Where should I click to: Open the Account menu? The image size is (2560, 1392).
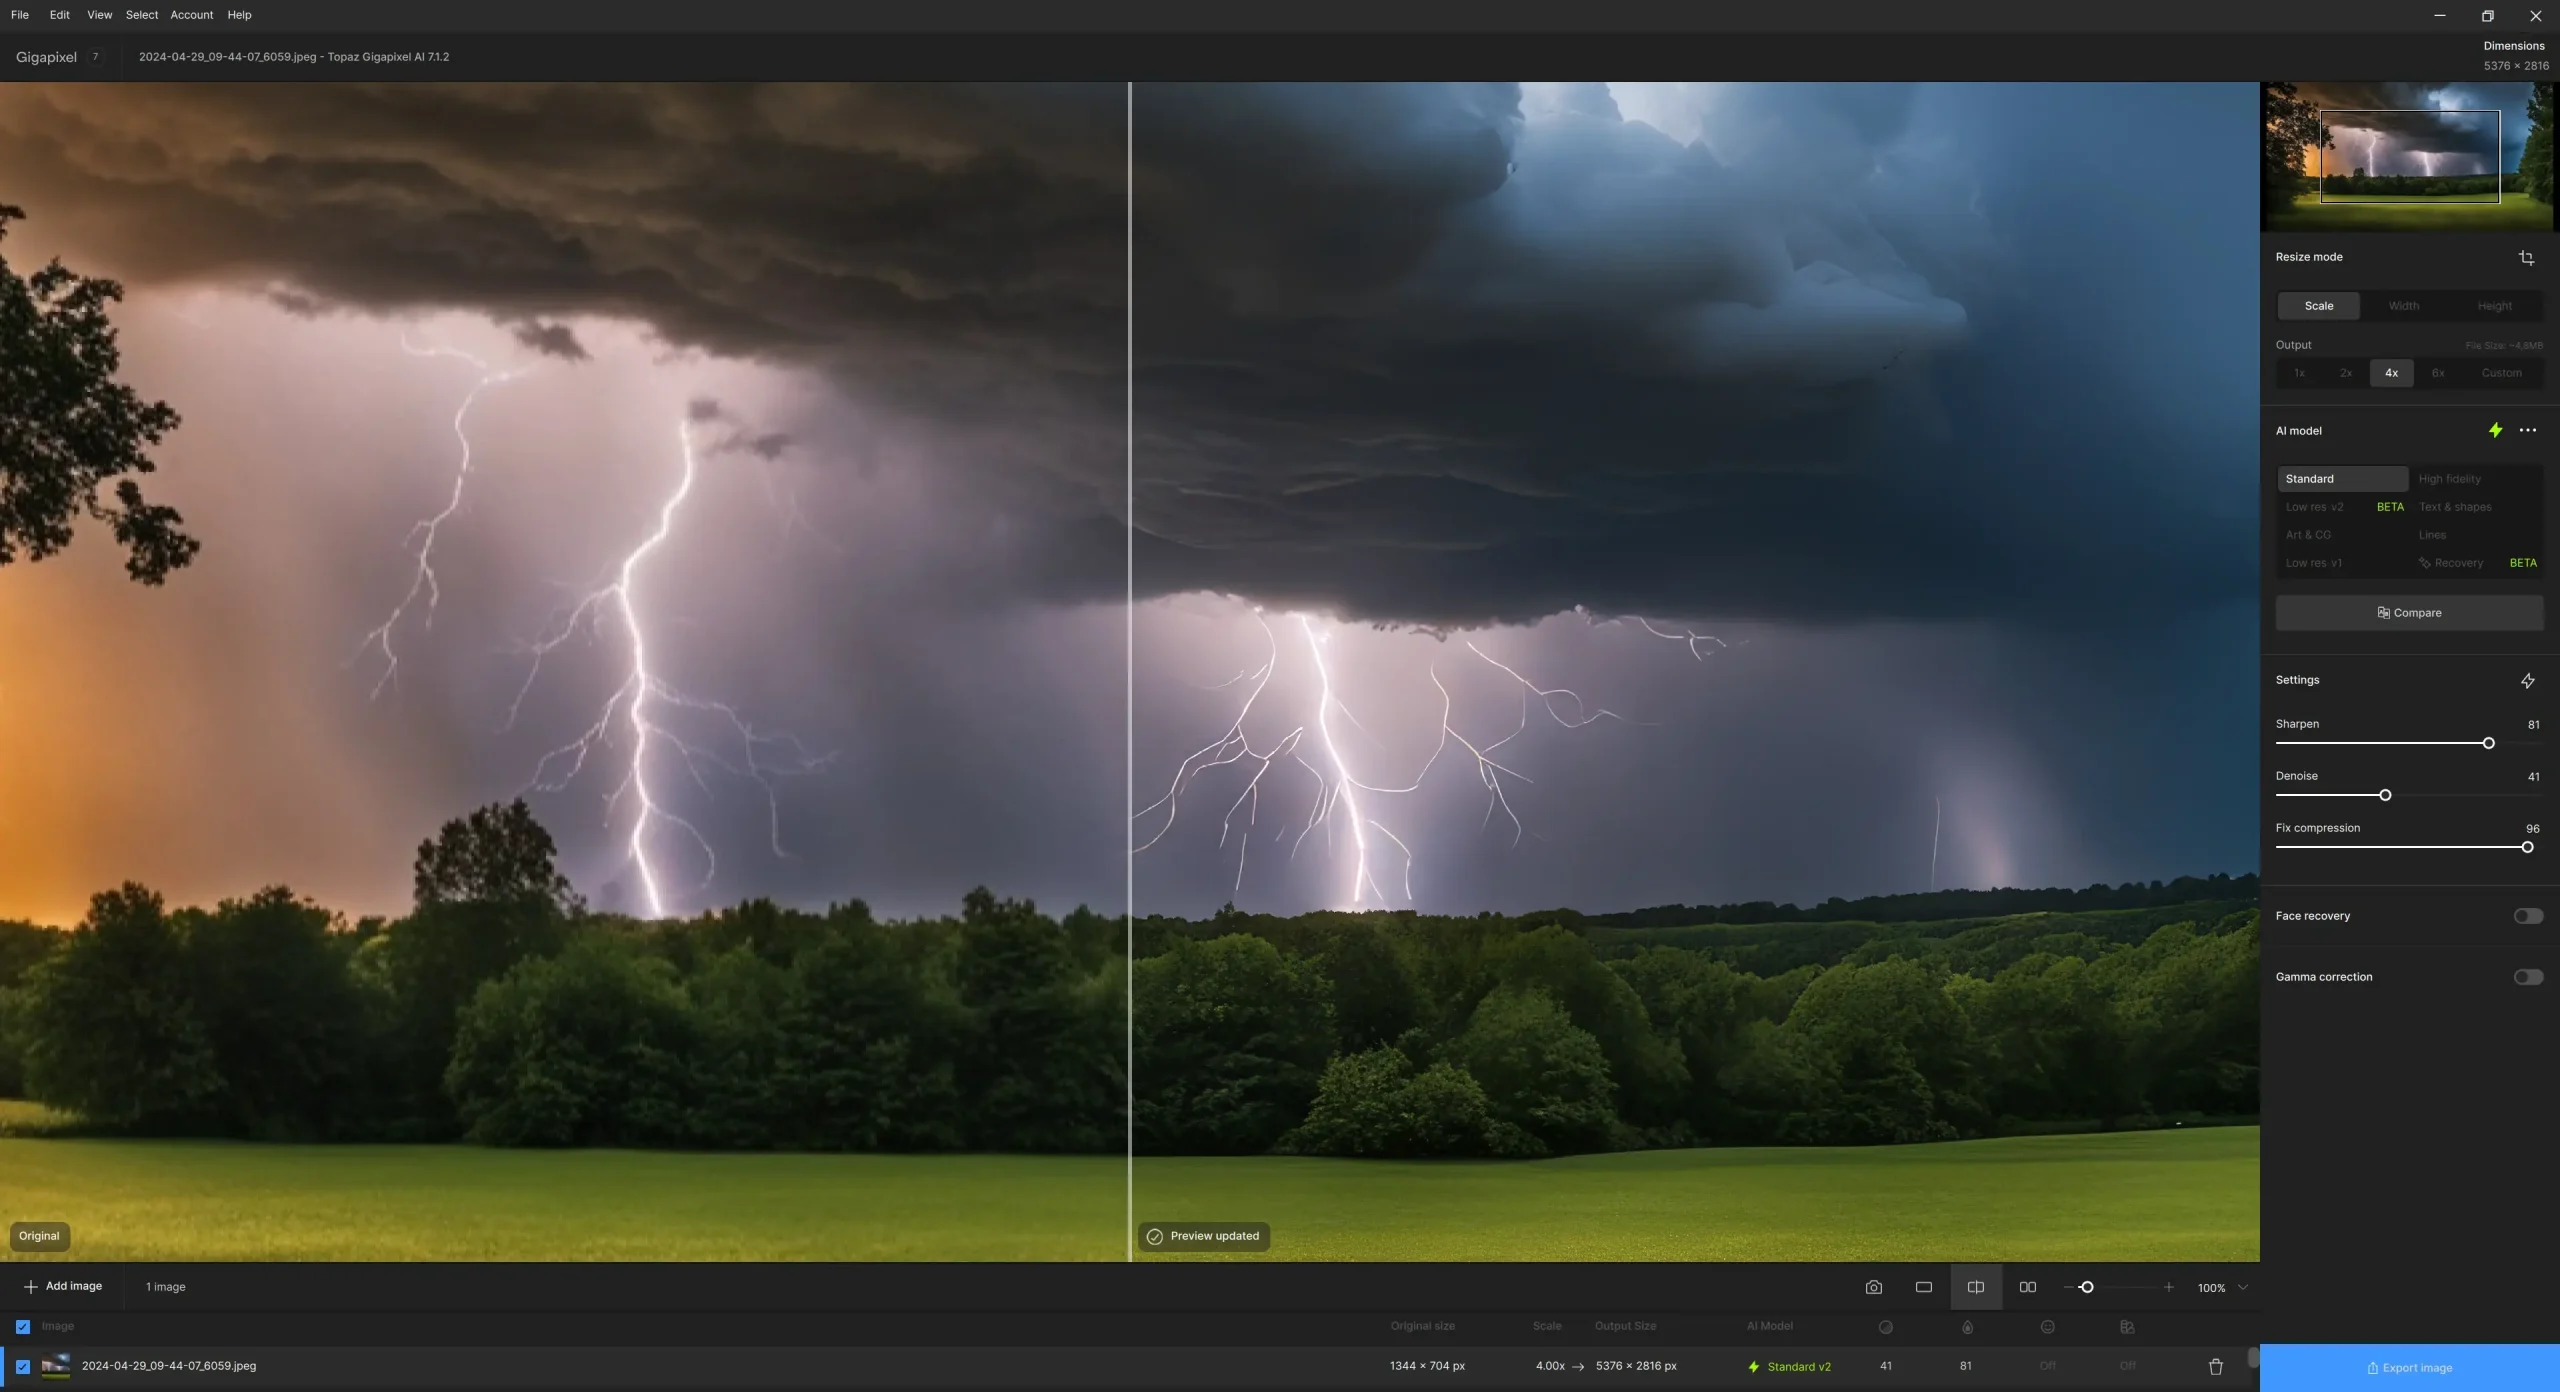(x=191, y=14)
